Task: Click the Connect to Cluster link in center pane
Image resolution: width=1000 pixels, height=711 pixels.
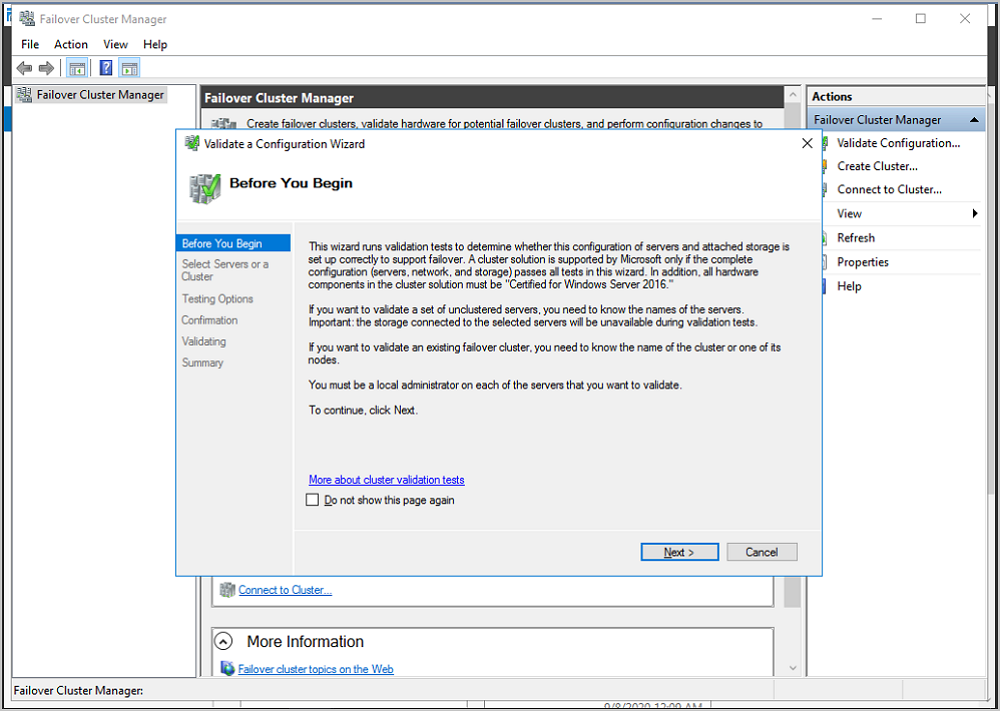Action: (285, 590)
